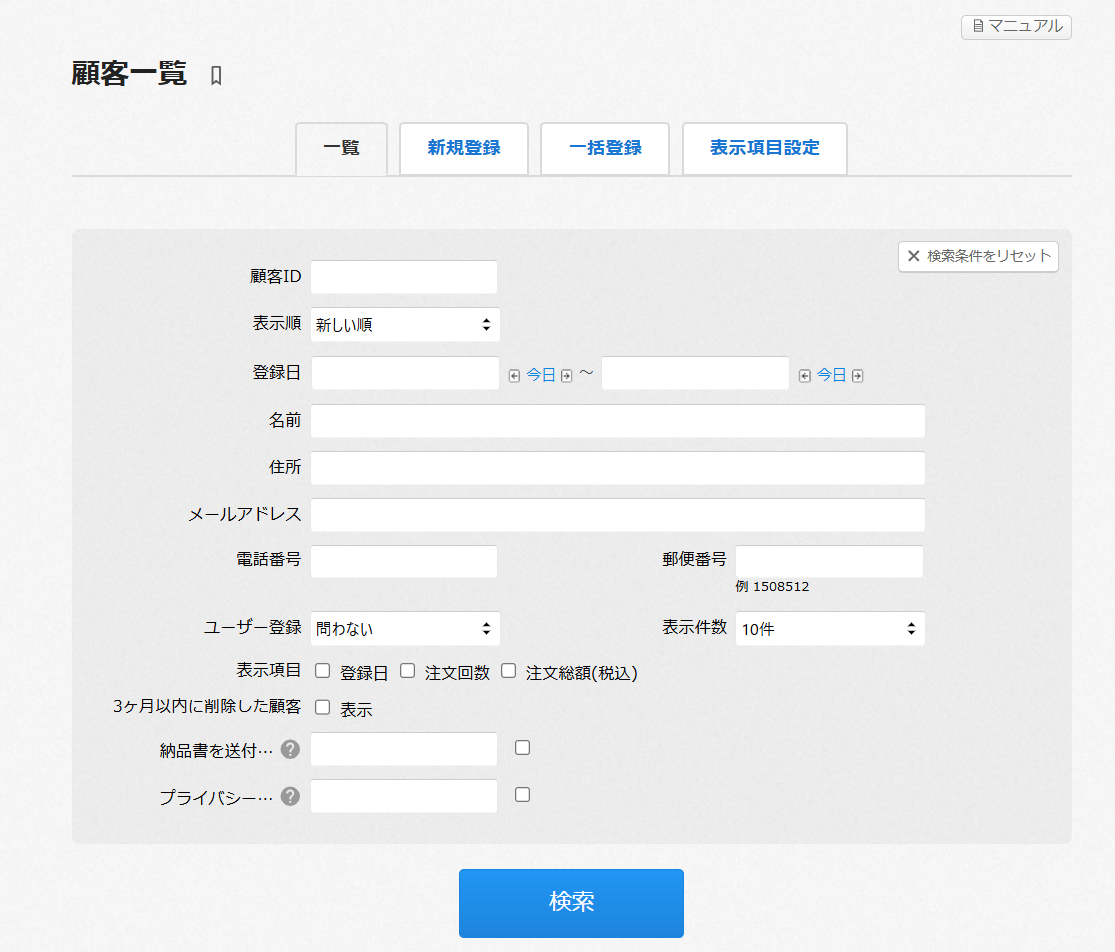Switch to the 新規登録 tab

464,148
